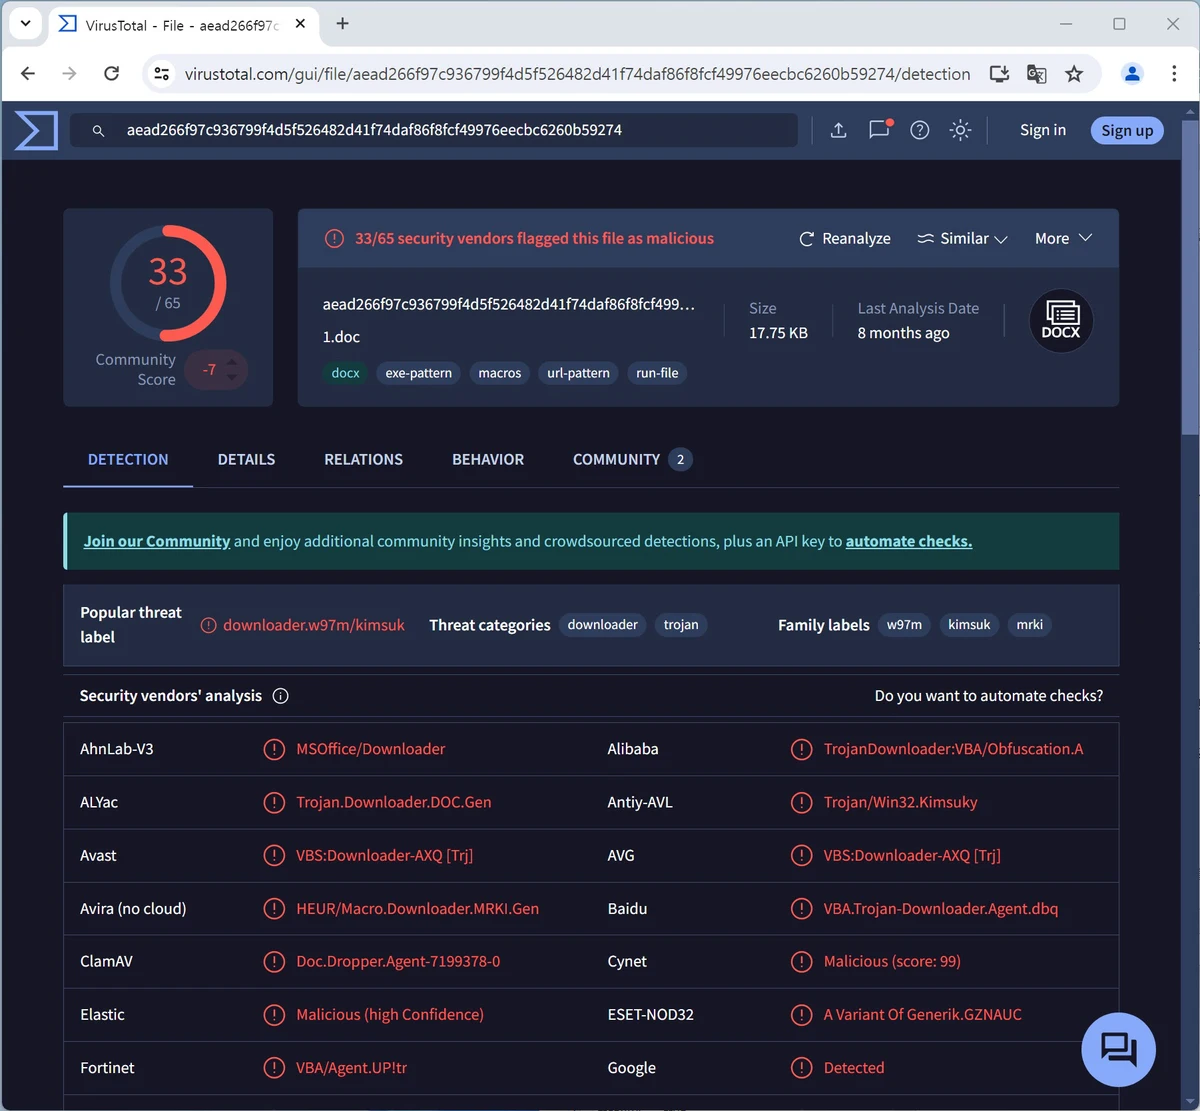
Task: Click the hash search input field
Action: point(450,130)
